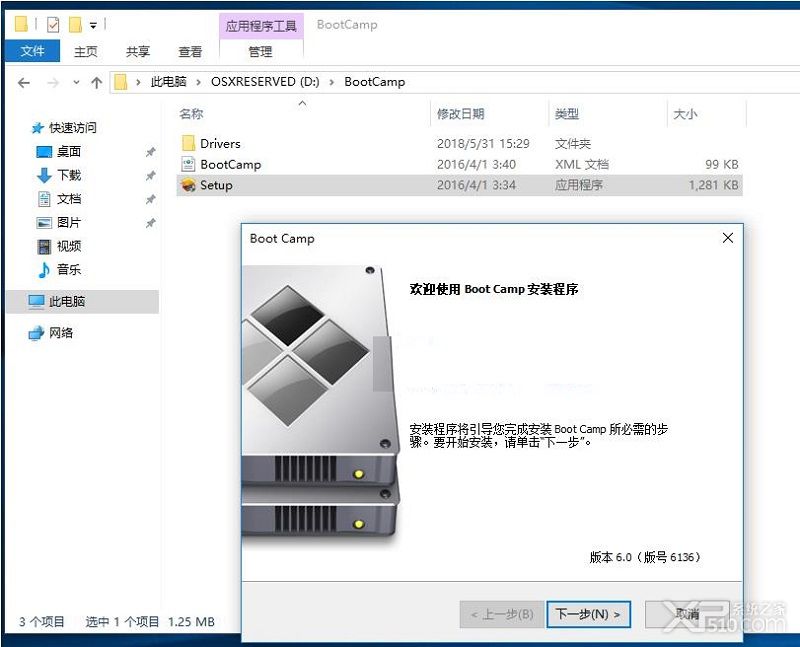800x647 pixels.
Task: Click the BootCamp XML file name
Action: tap(231, 164)
